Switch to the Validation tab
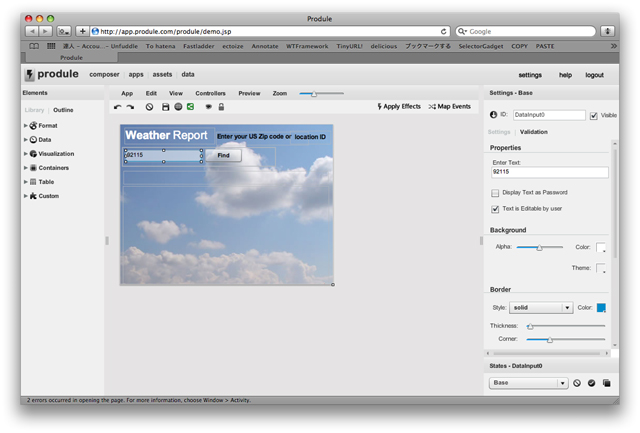640x433 pixels. pyautogui.click(x=533, y=132)
